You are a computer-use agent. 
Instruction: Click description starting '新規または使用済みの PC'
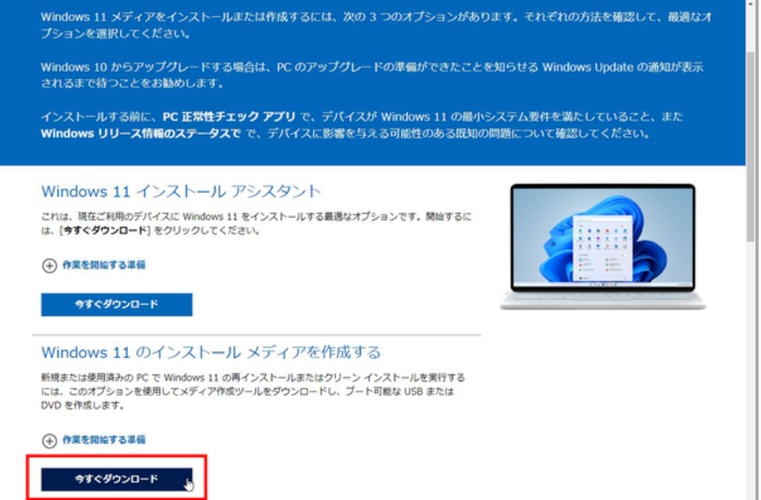253,391
